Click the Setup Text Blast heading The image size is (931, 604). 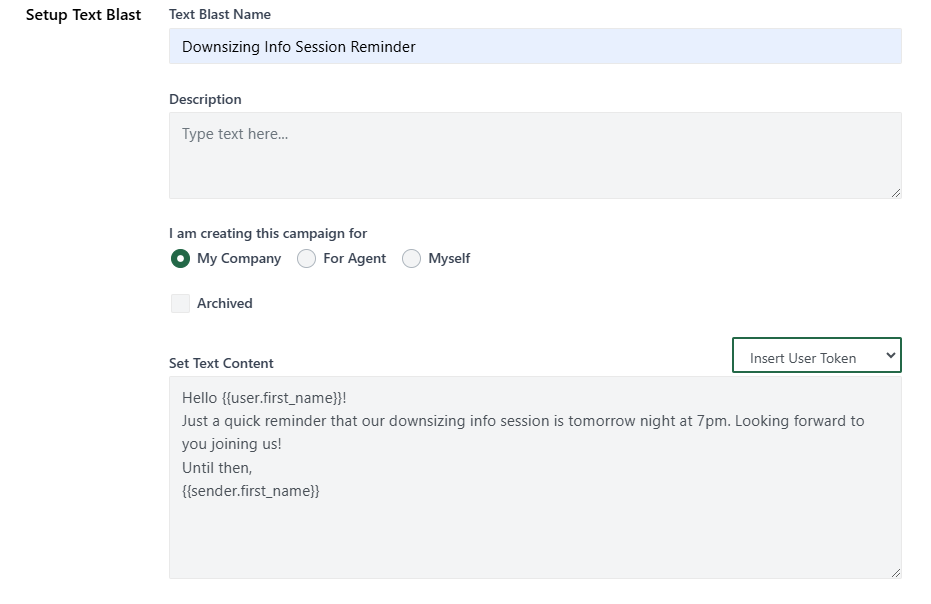tap(83, 15)
